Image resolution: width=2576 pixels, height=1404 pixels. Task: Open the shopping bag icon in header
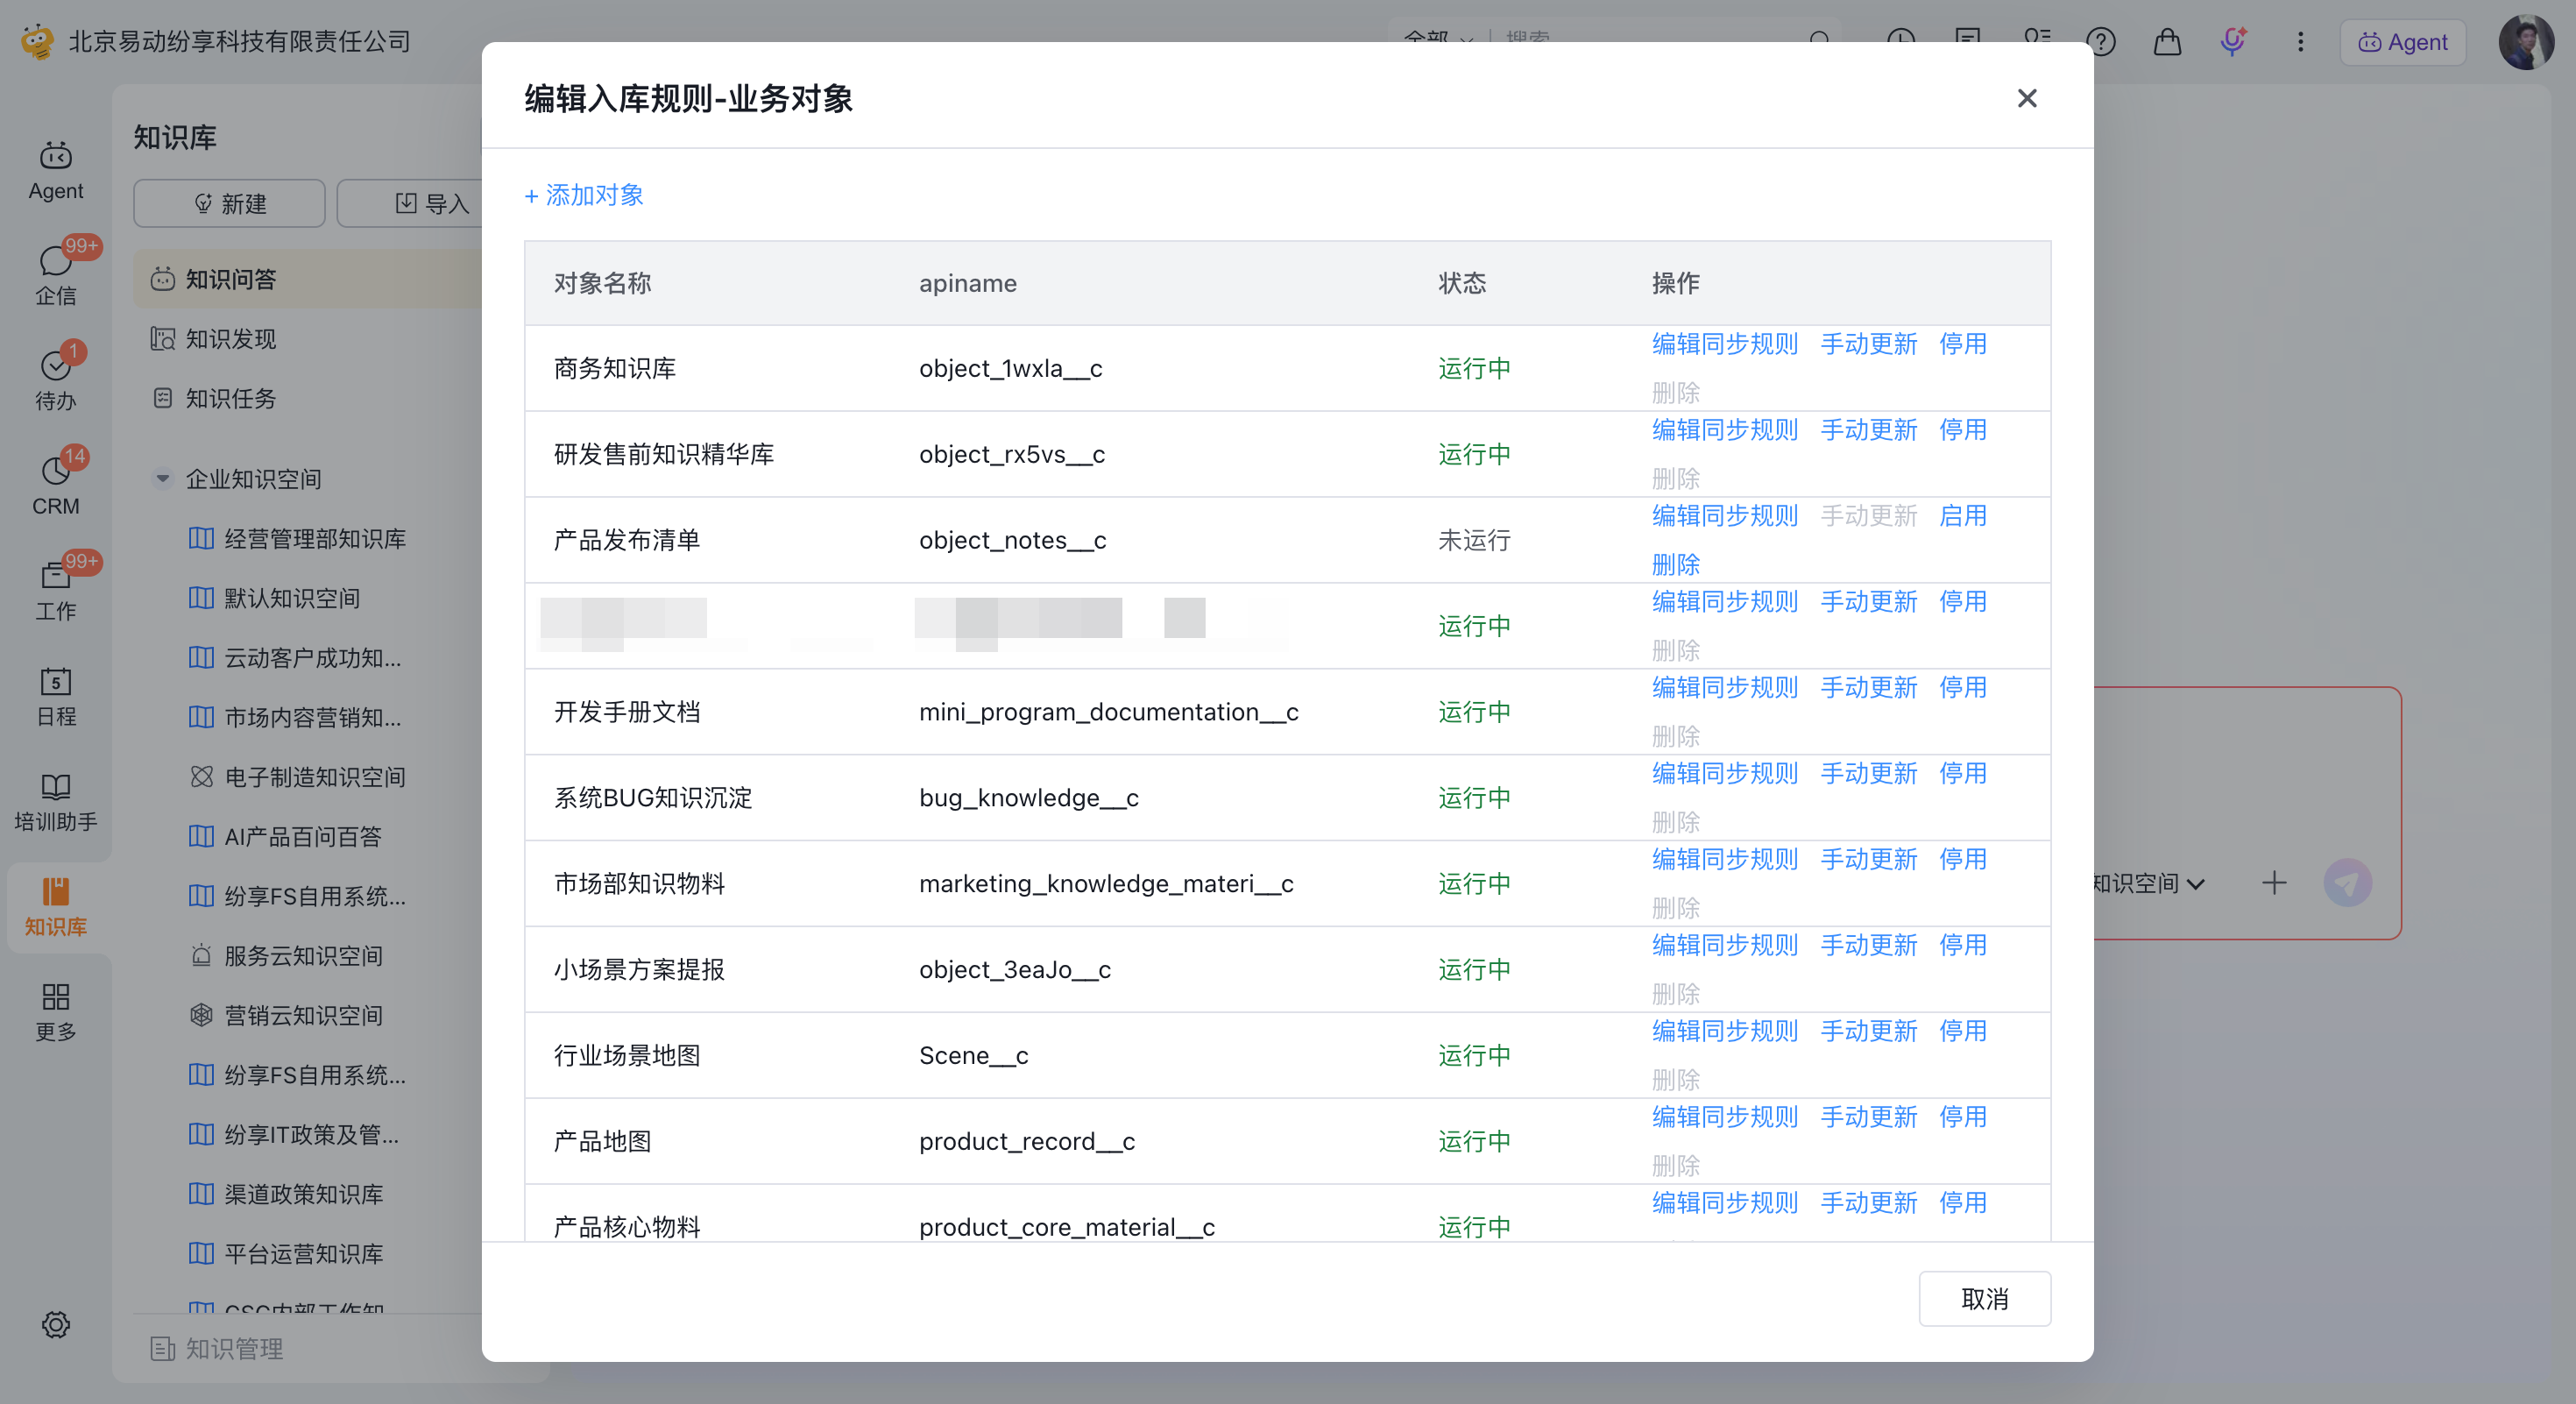coord(2167,41)
